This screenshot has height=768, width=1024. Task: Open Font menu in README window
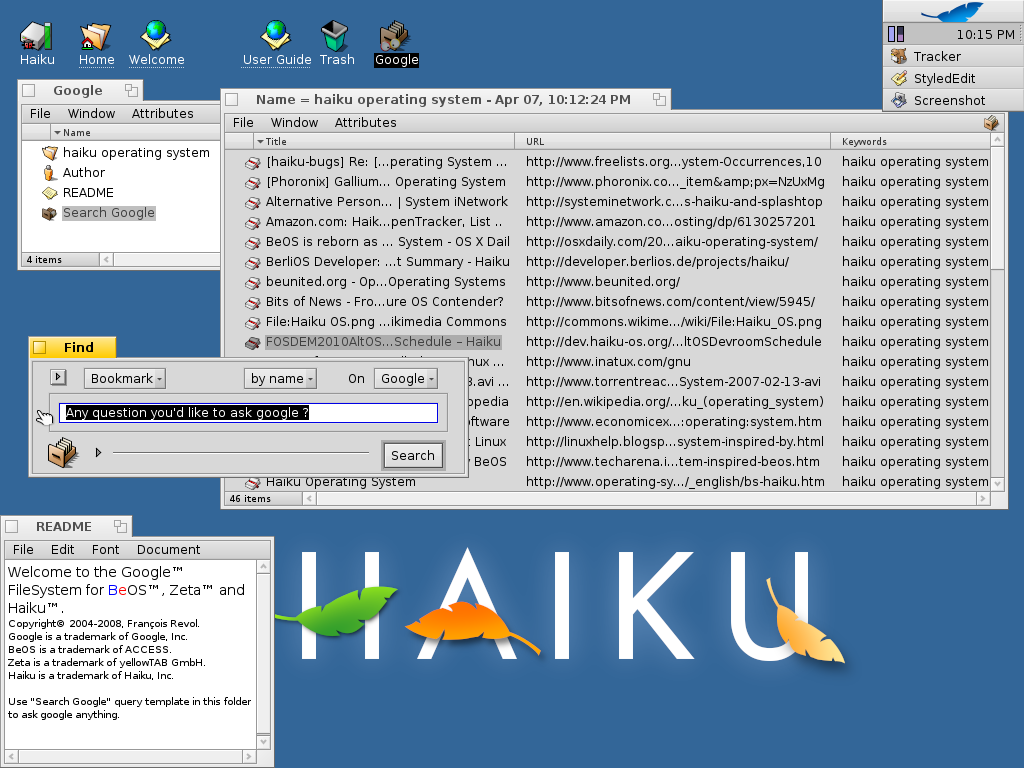point(105,550)
